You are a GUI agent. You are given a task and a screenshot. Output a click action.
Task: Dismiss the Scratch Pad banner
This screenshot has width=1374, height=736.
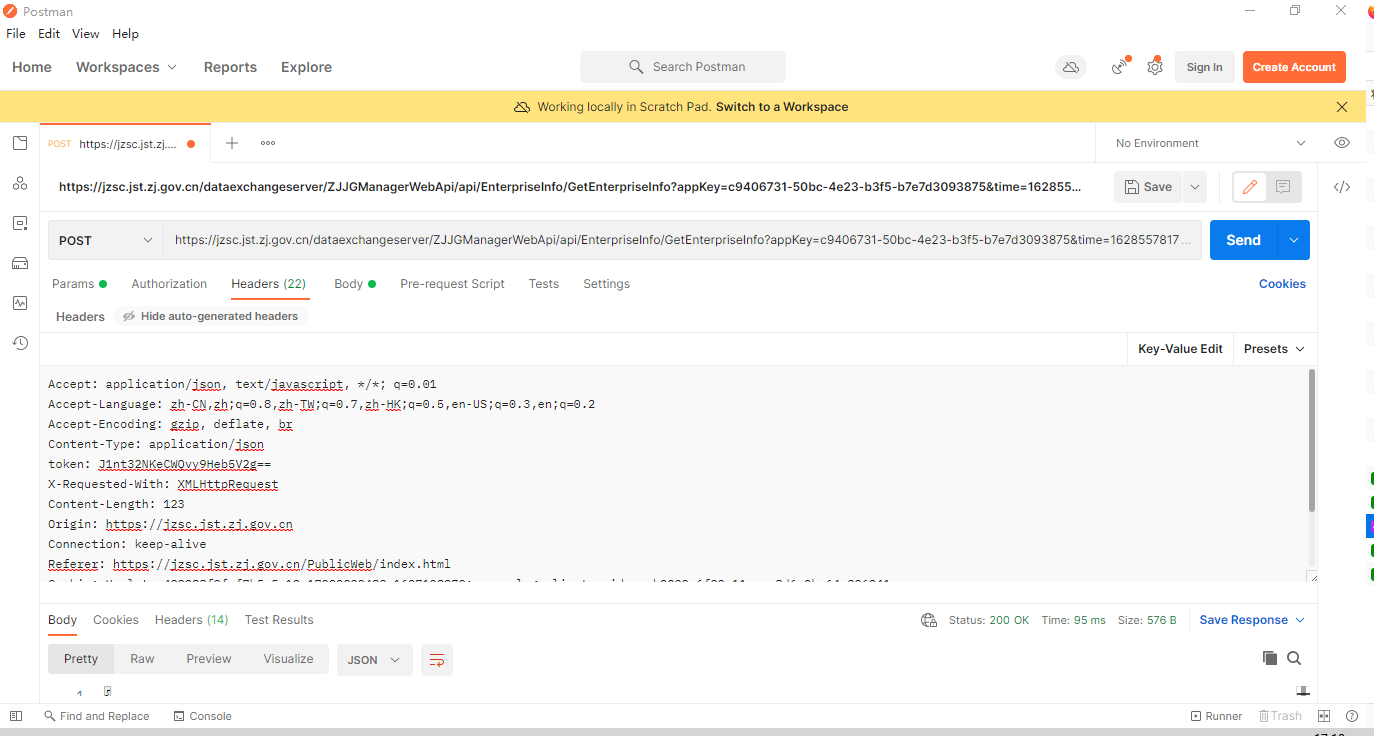coord(1342,107)
